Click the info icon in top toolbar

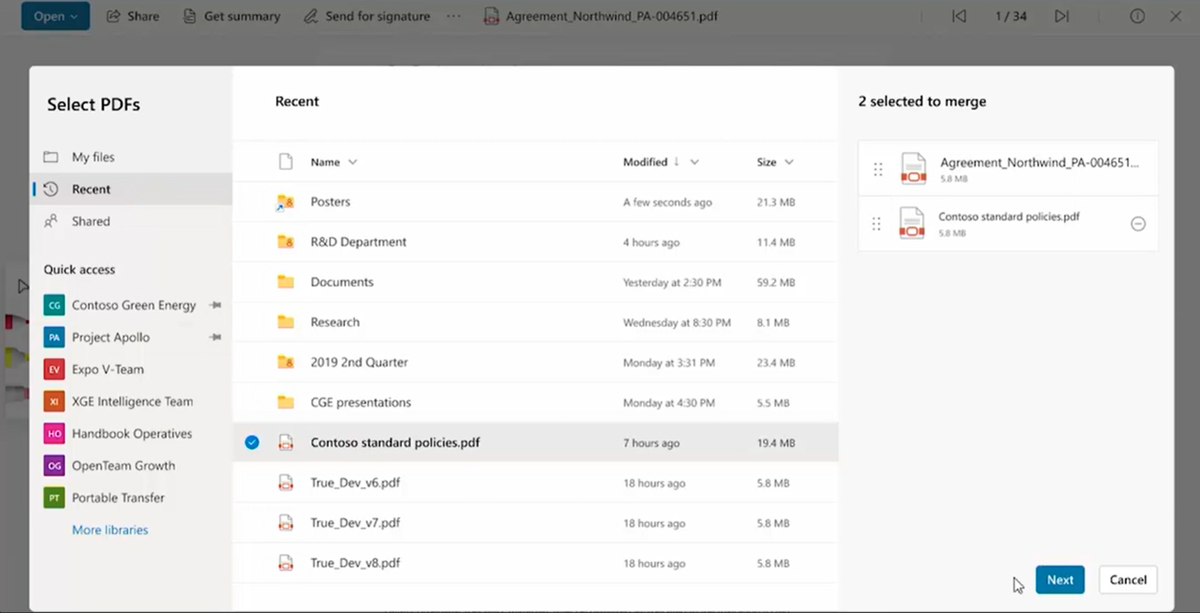point(1137,17)
